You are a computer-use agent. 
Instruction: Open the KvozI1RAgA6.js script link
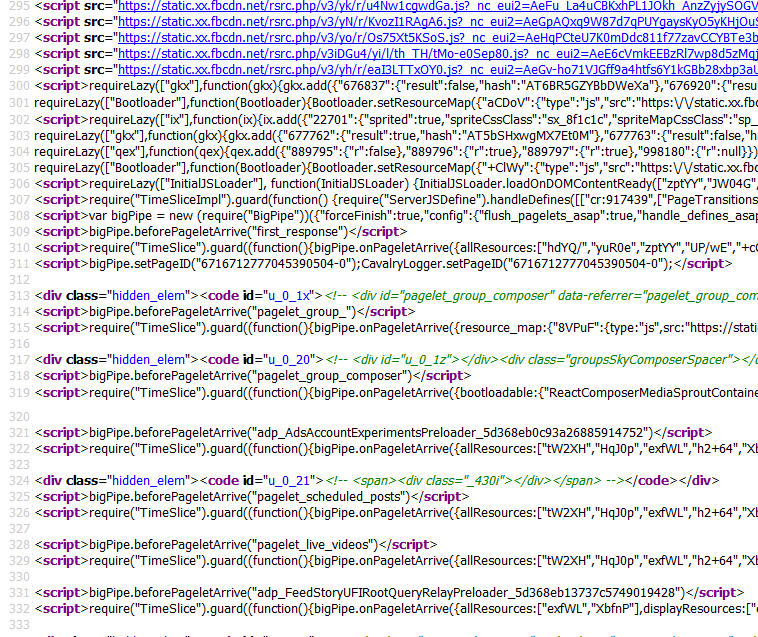(x=437, y=22)
